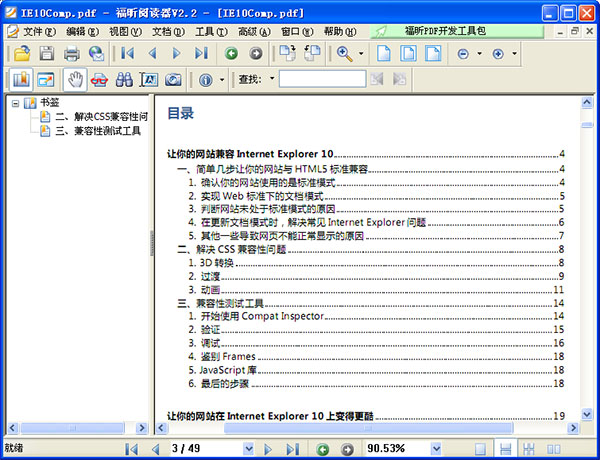Click the green previous view button in toolbar

[x=231, y=53]
